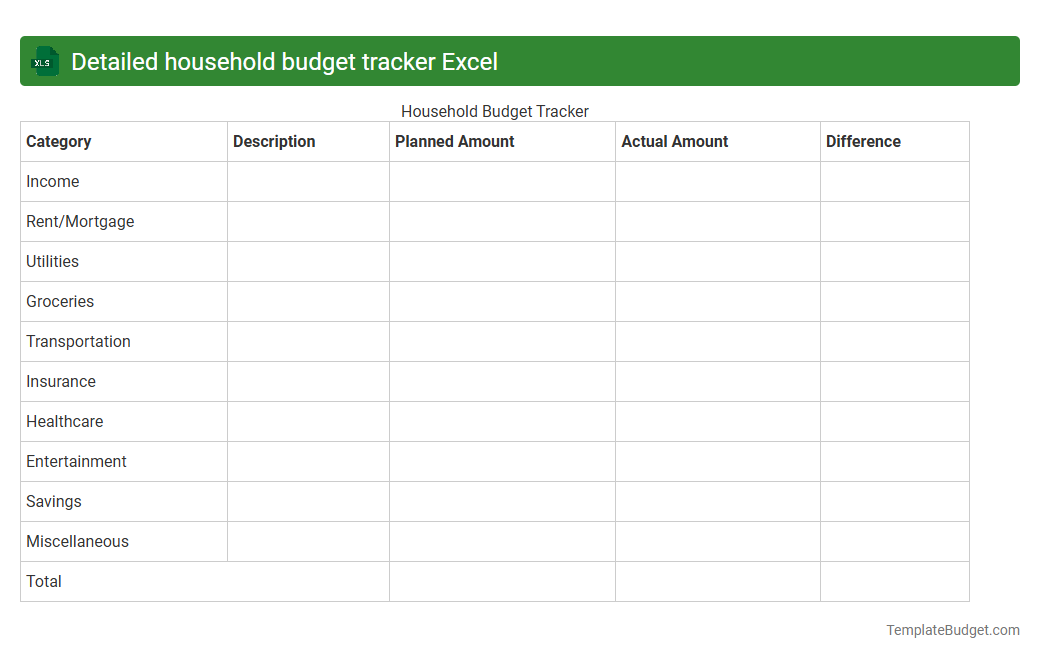This screenshot has width=1040, height=659.
Task: Click the Groceries row label
Action: [x=60, y=301]
